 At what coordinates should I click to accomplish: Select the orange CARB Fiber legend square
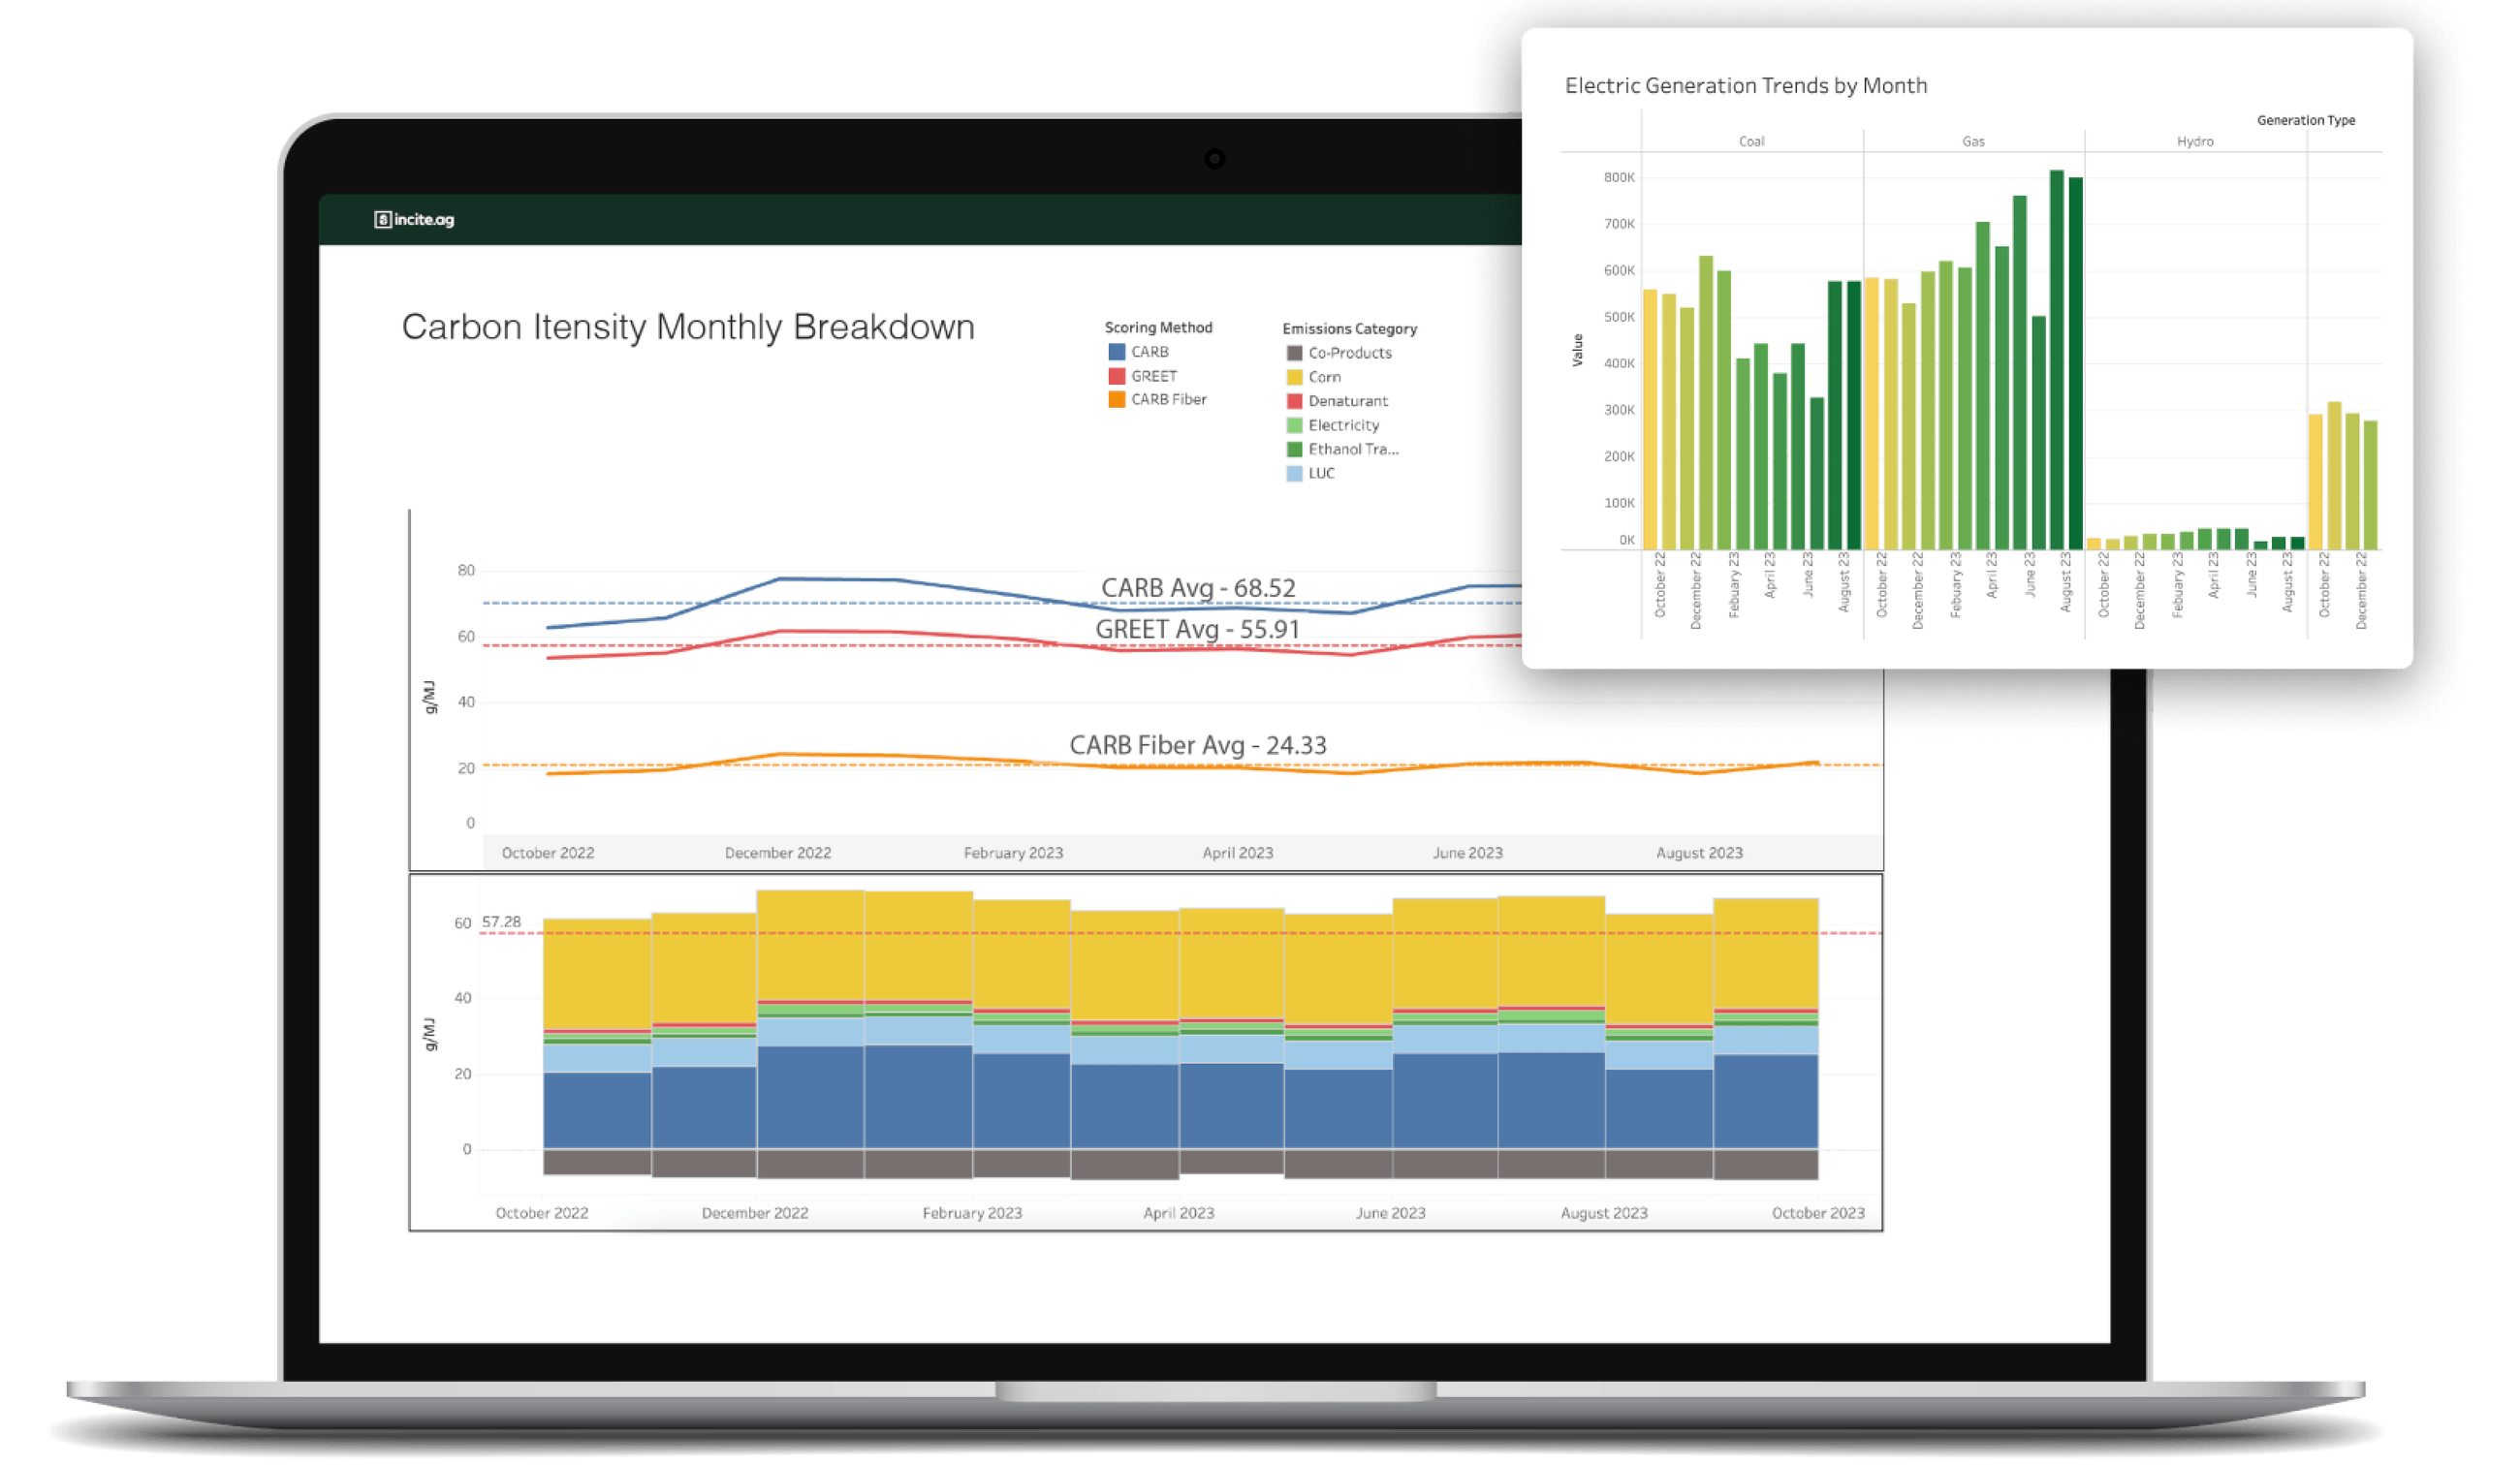click(x=1118, y=399)
